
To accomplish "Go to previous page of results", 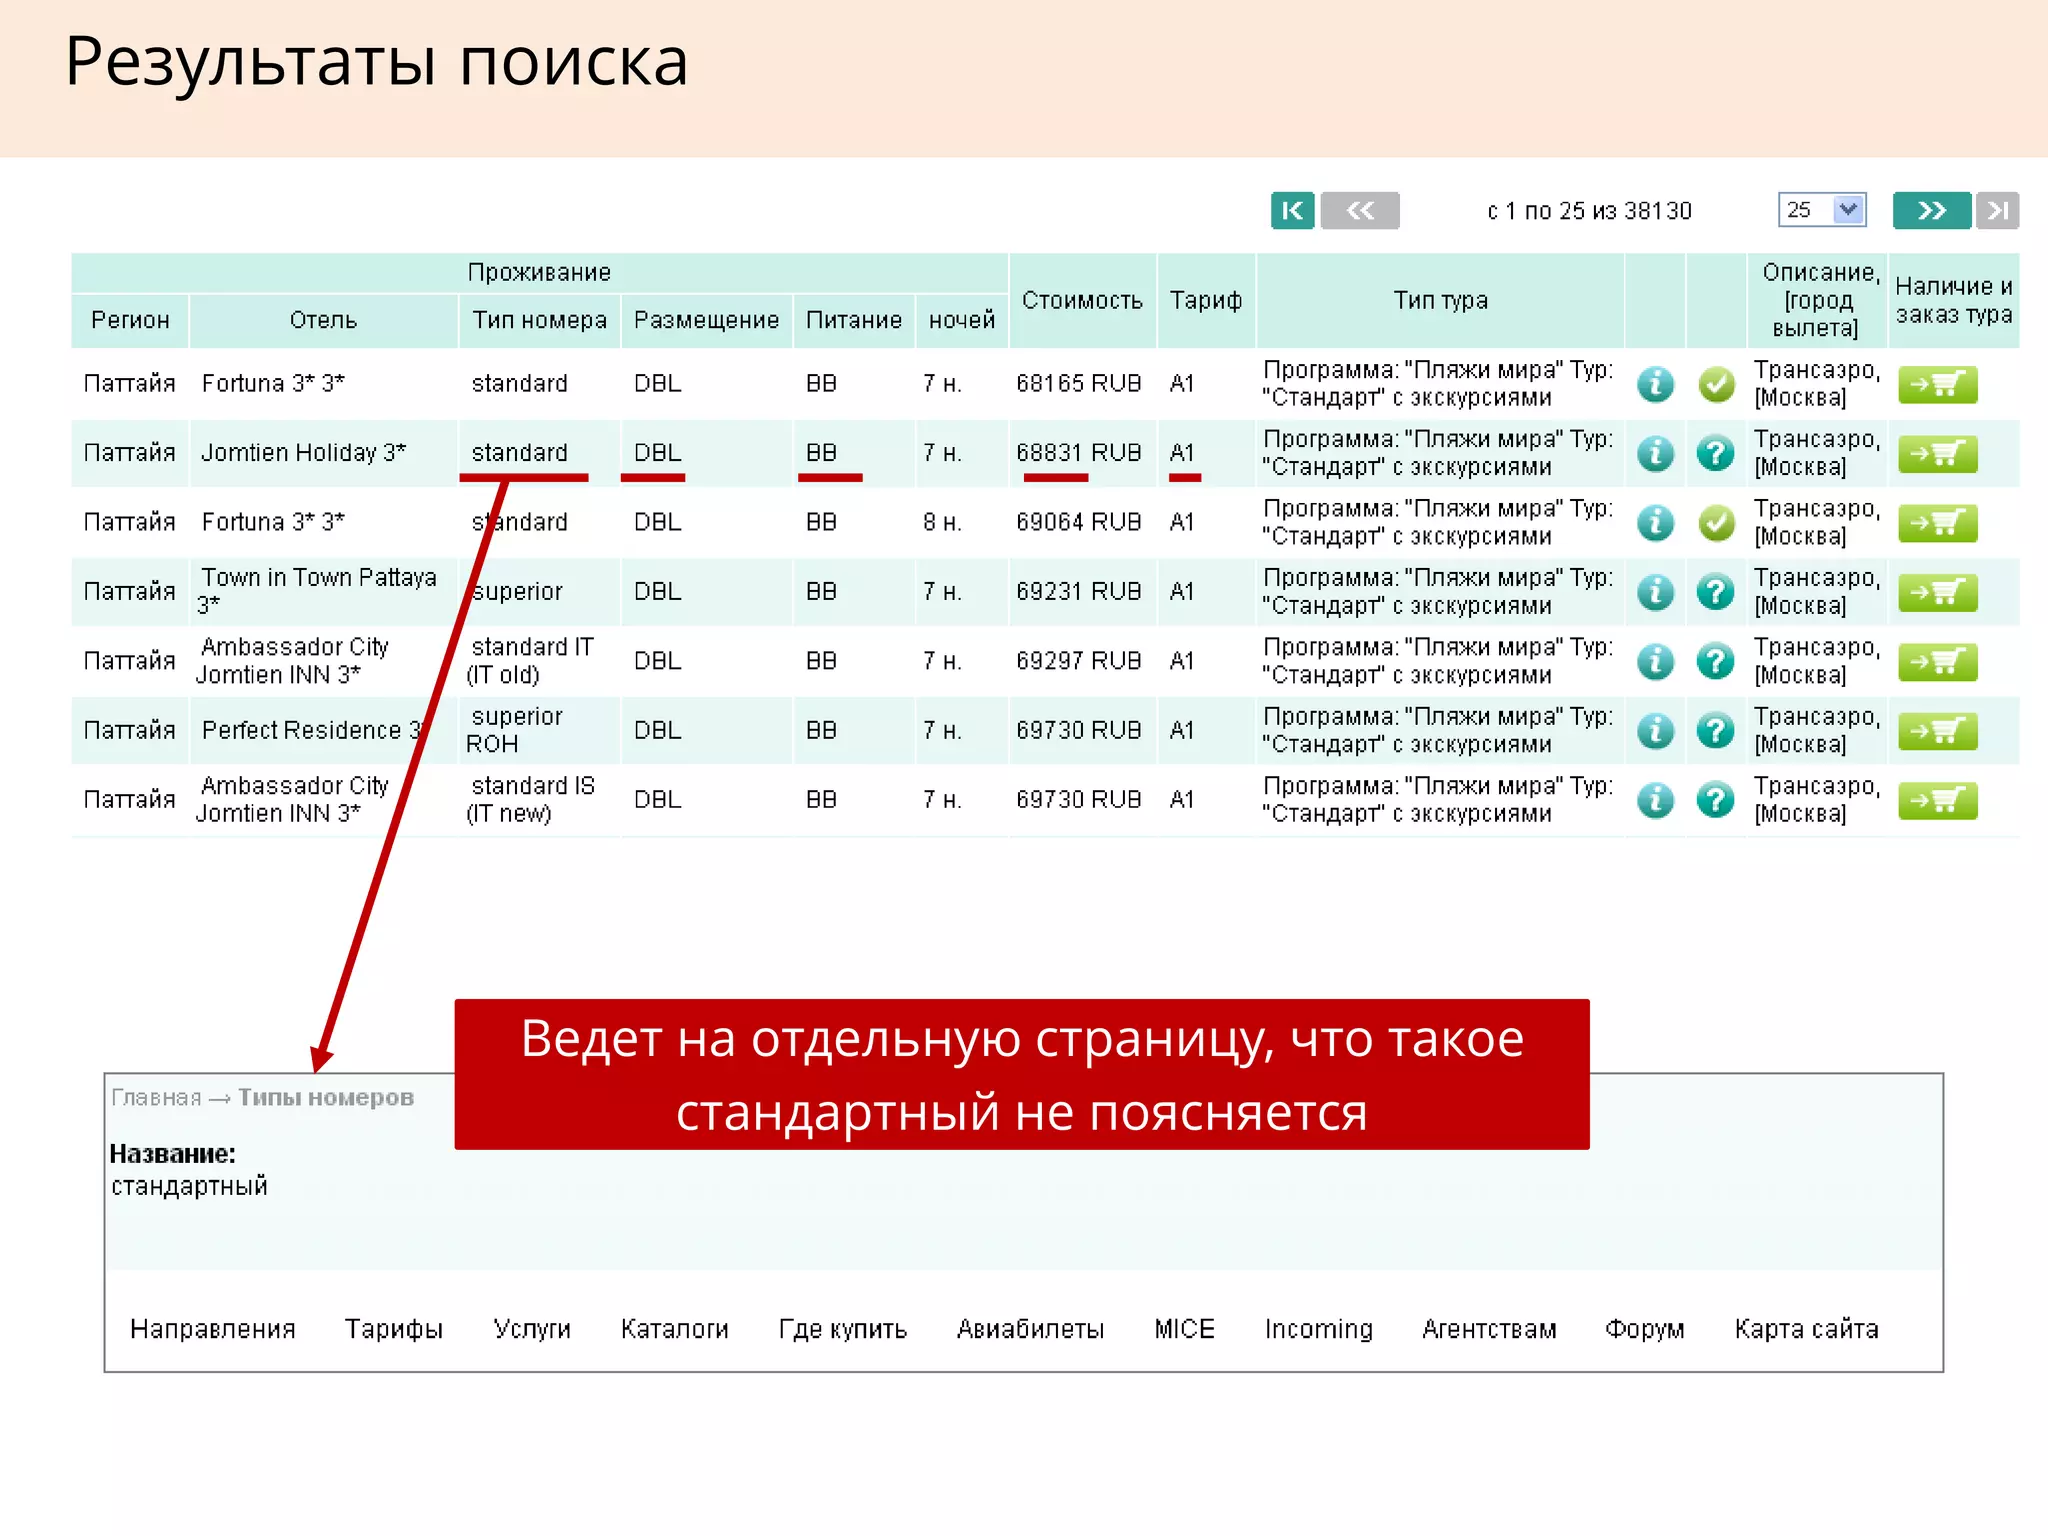I will (x=1360, y=211).
